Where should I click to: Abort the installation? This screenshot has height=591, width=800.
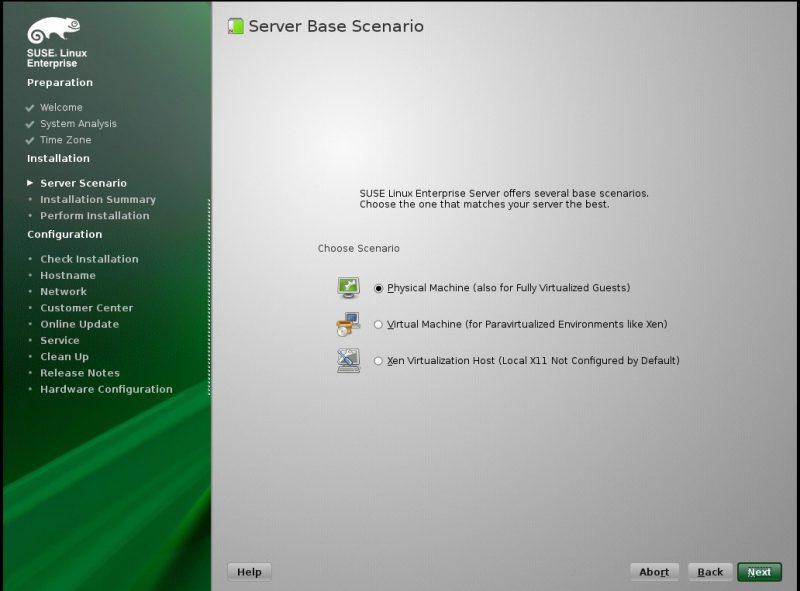pos(654,572)
